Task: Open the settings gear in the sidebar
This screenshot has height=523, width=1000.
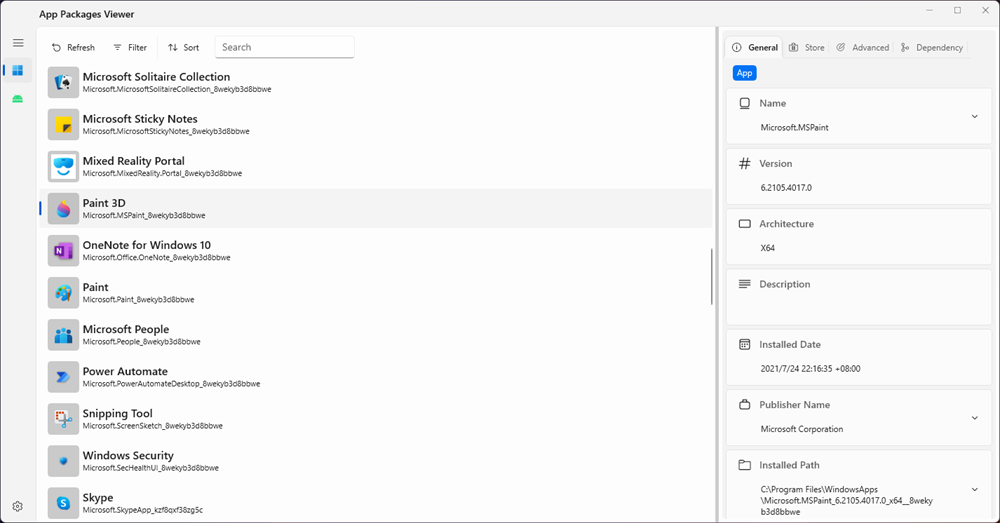Action: click(x=18, y=507)
